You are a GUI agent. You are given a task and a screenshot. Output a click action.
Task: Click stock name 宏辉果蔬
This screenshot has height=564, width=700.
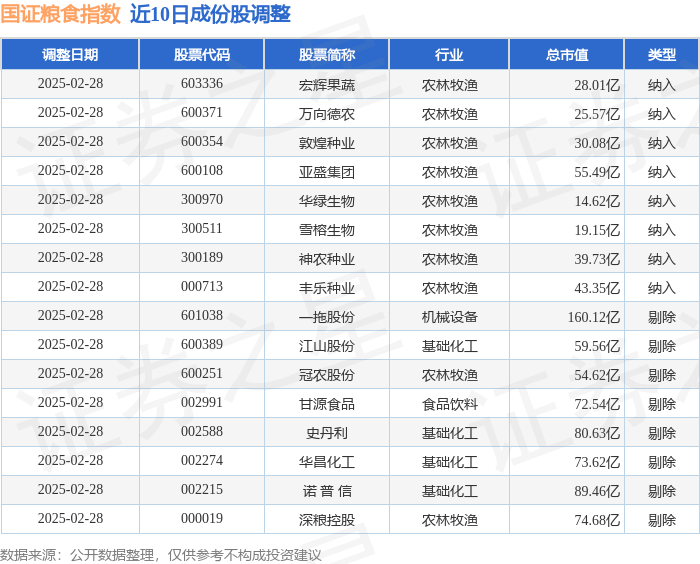327,84
